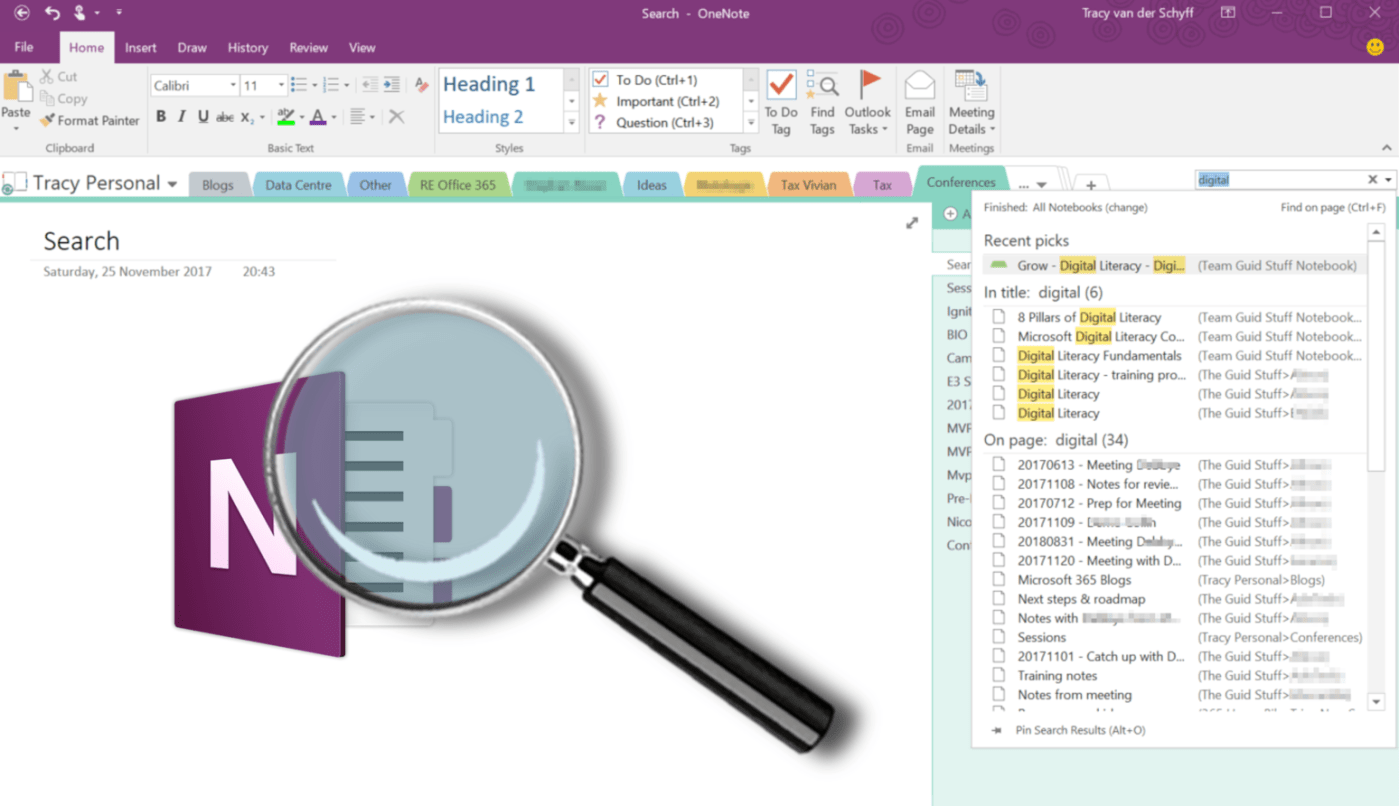The width and height of the screenshot is (1399, 806).
Task: Toggle Italic text formatting
Action: [x=181, y=117]
